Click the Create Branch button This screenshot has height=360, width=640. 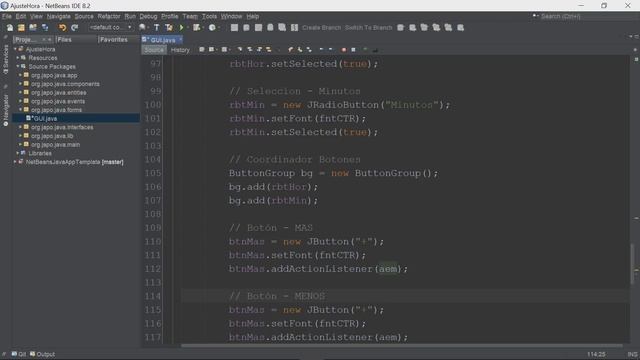tap(321, 28)
